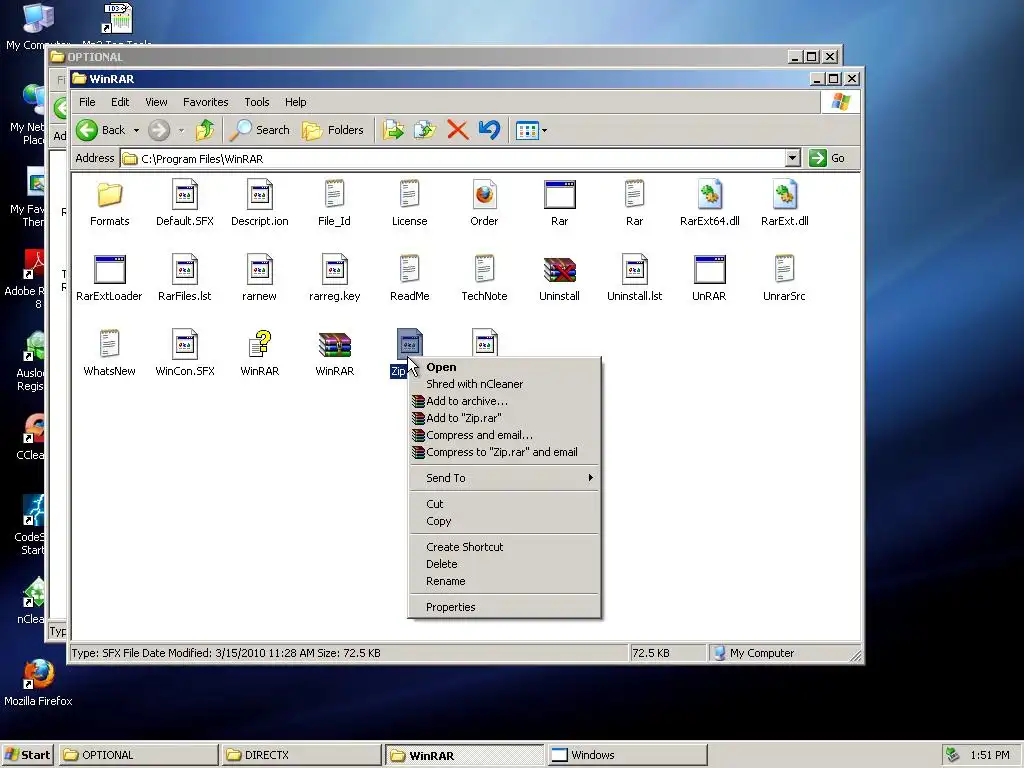Open the Tools menu

coord(257,102)
